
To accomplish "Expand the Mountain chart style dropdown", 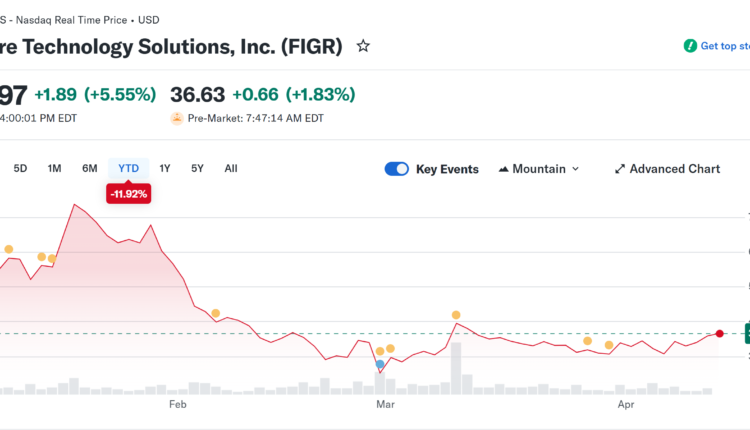I will pos(575,169).
